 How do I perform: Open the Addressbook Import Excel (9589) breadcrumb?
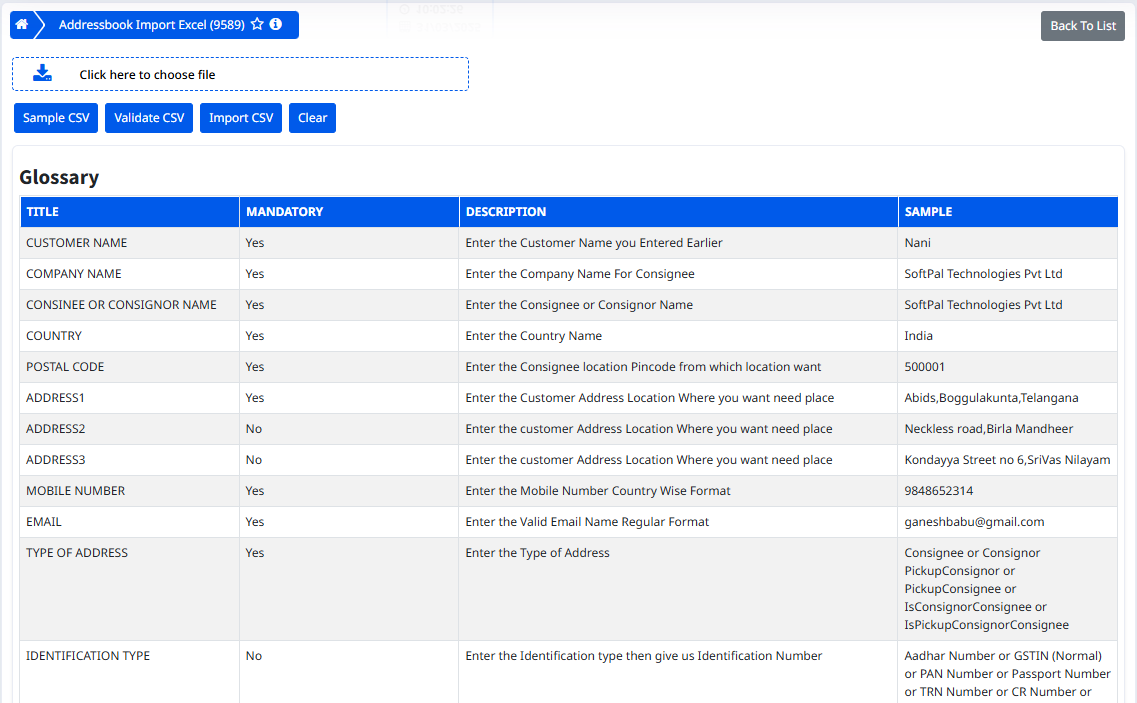[152, 25]
